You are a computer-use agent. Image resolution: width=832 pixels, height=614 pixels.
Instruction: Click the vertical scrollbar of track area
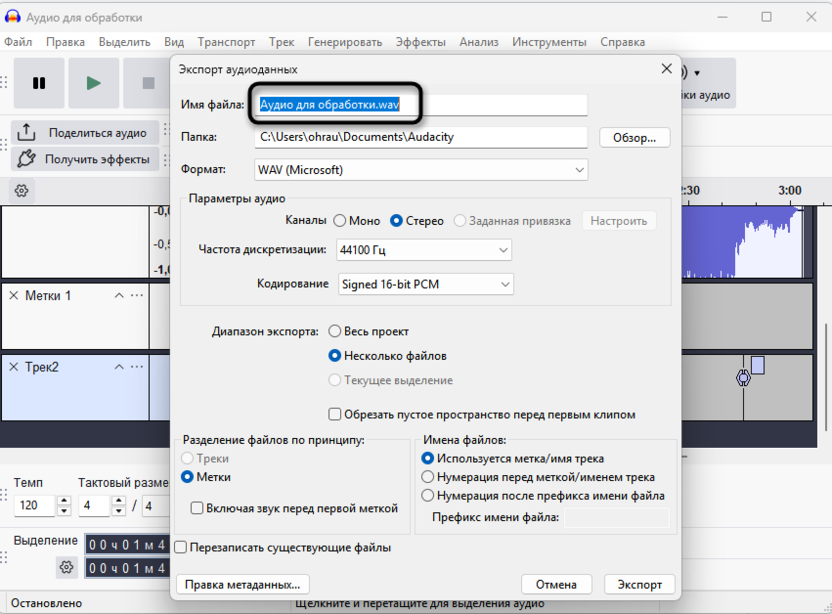coord(826,377)
